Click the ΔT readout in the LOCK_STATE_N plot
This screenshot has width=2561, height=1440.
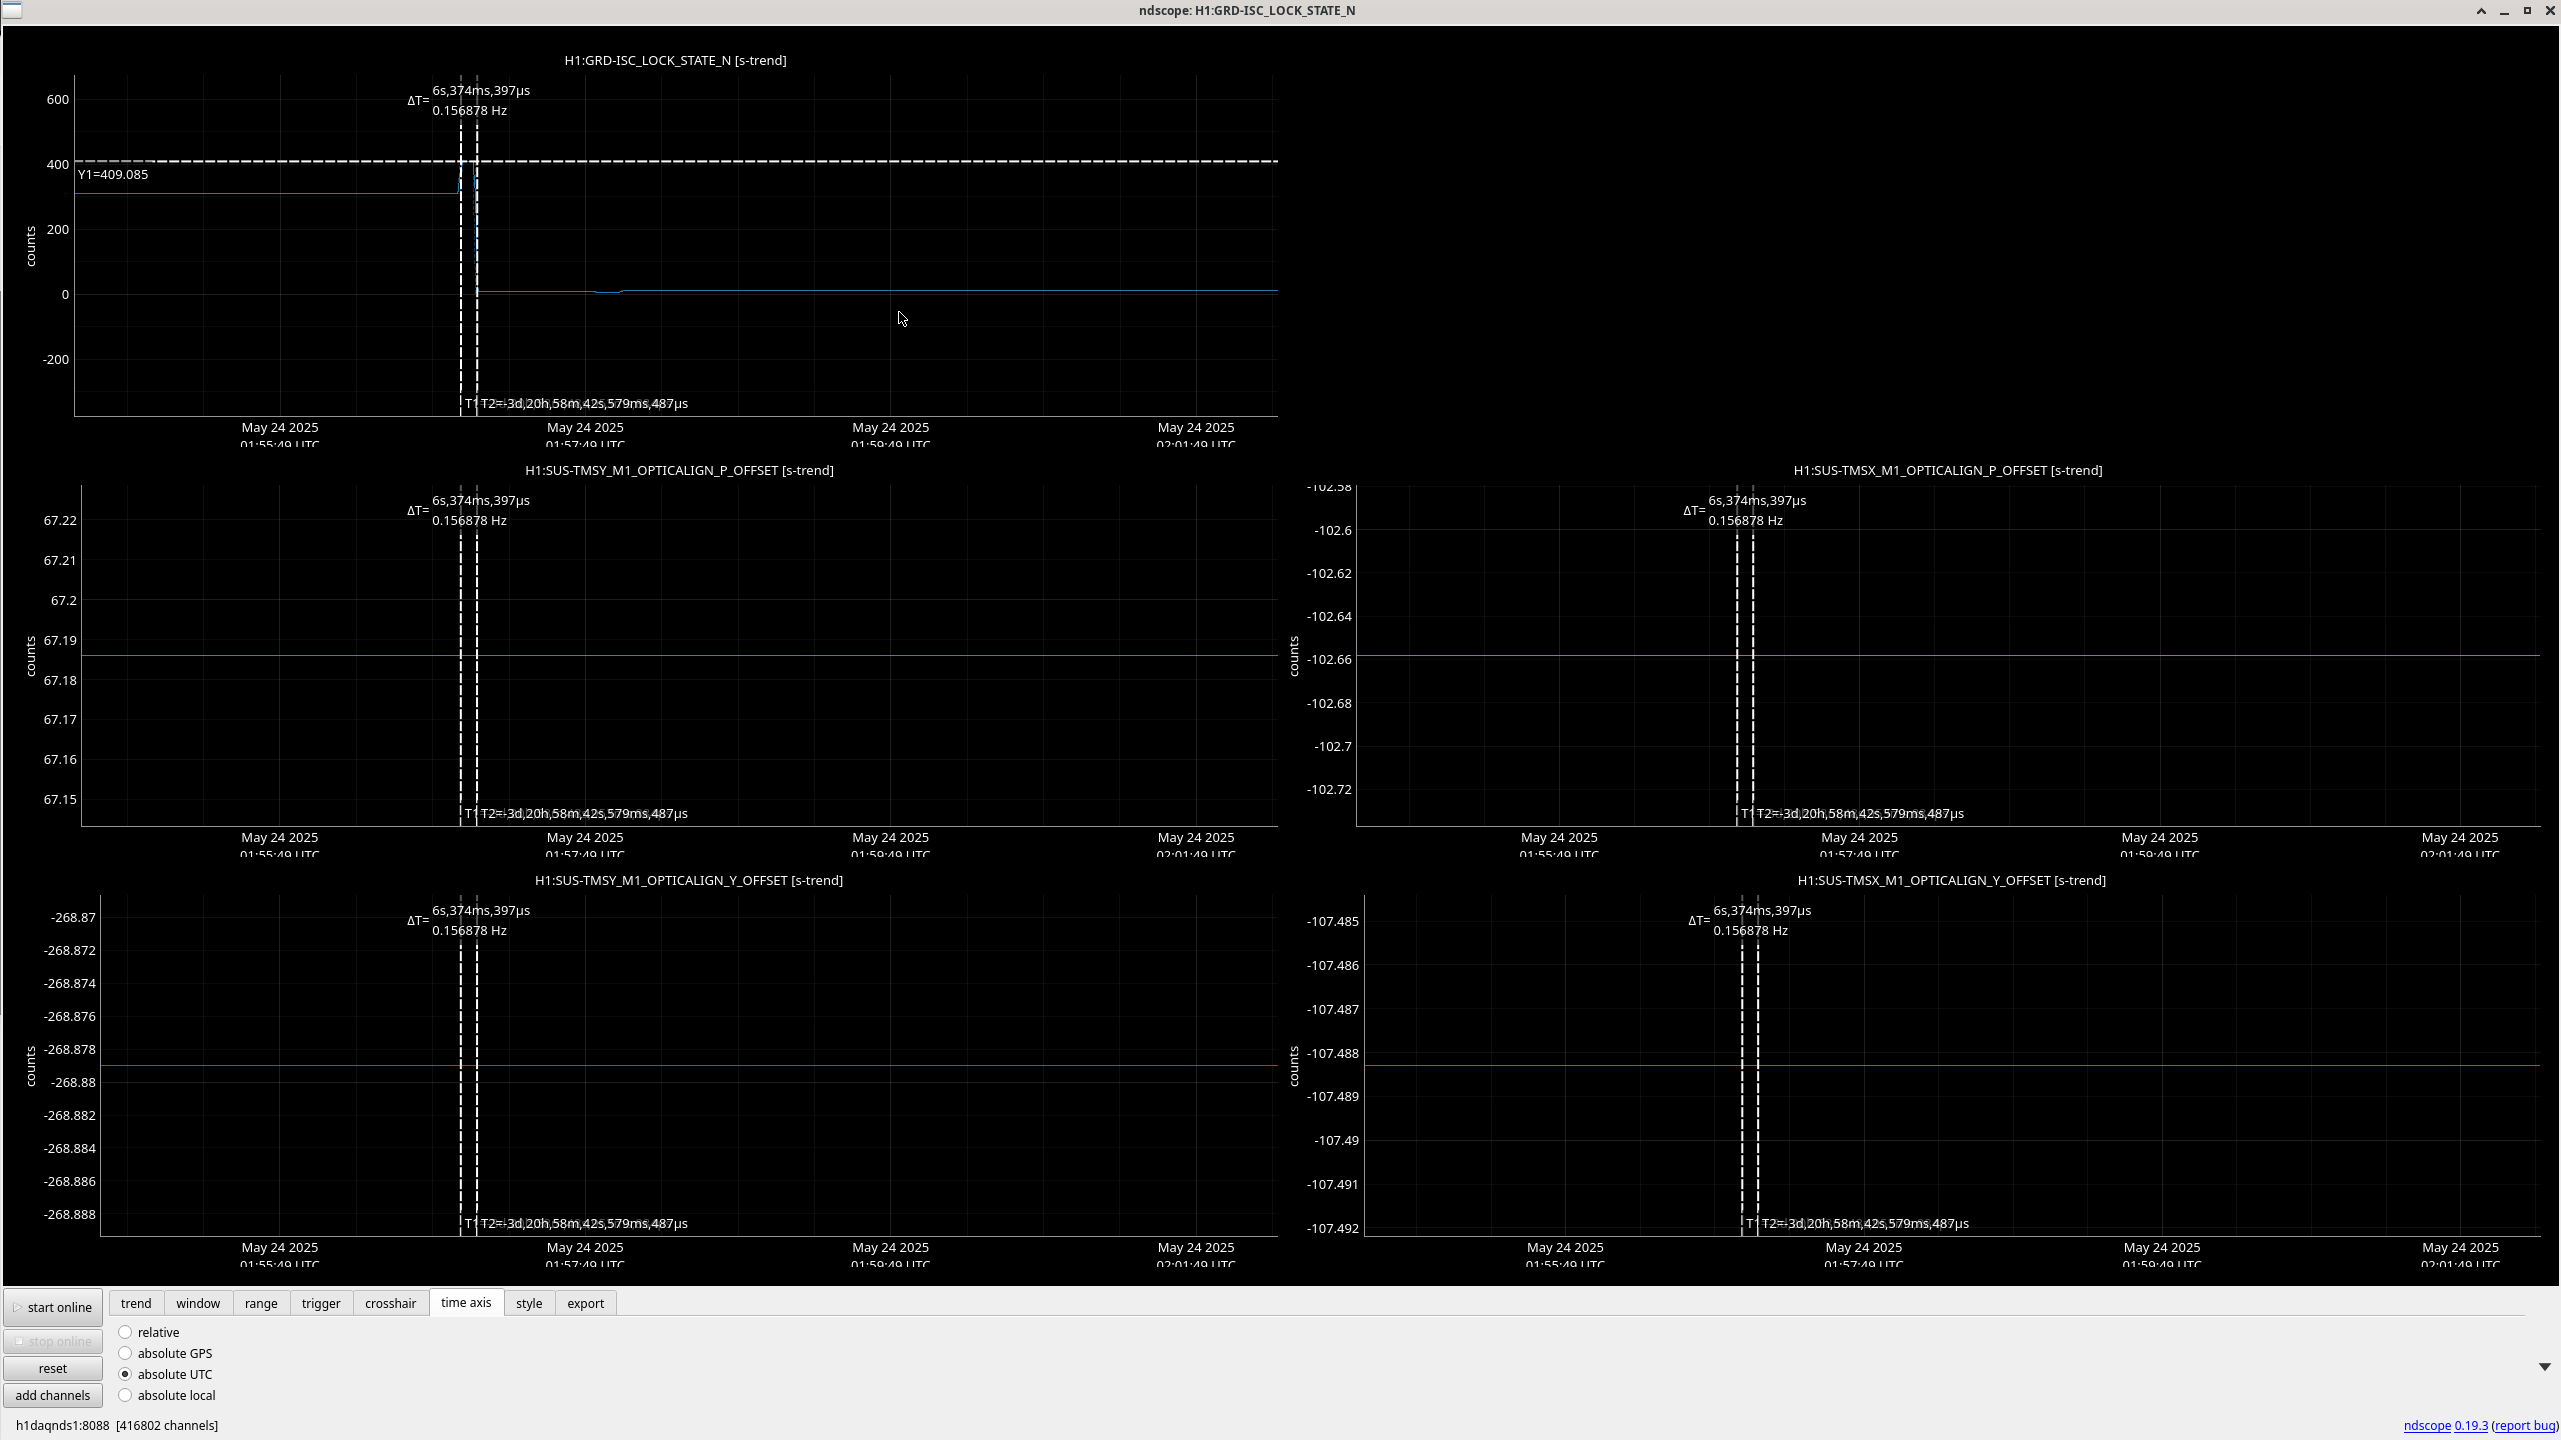point(469,100)
